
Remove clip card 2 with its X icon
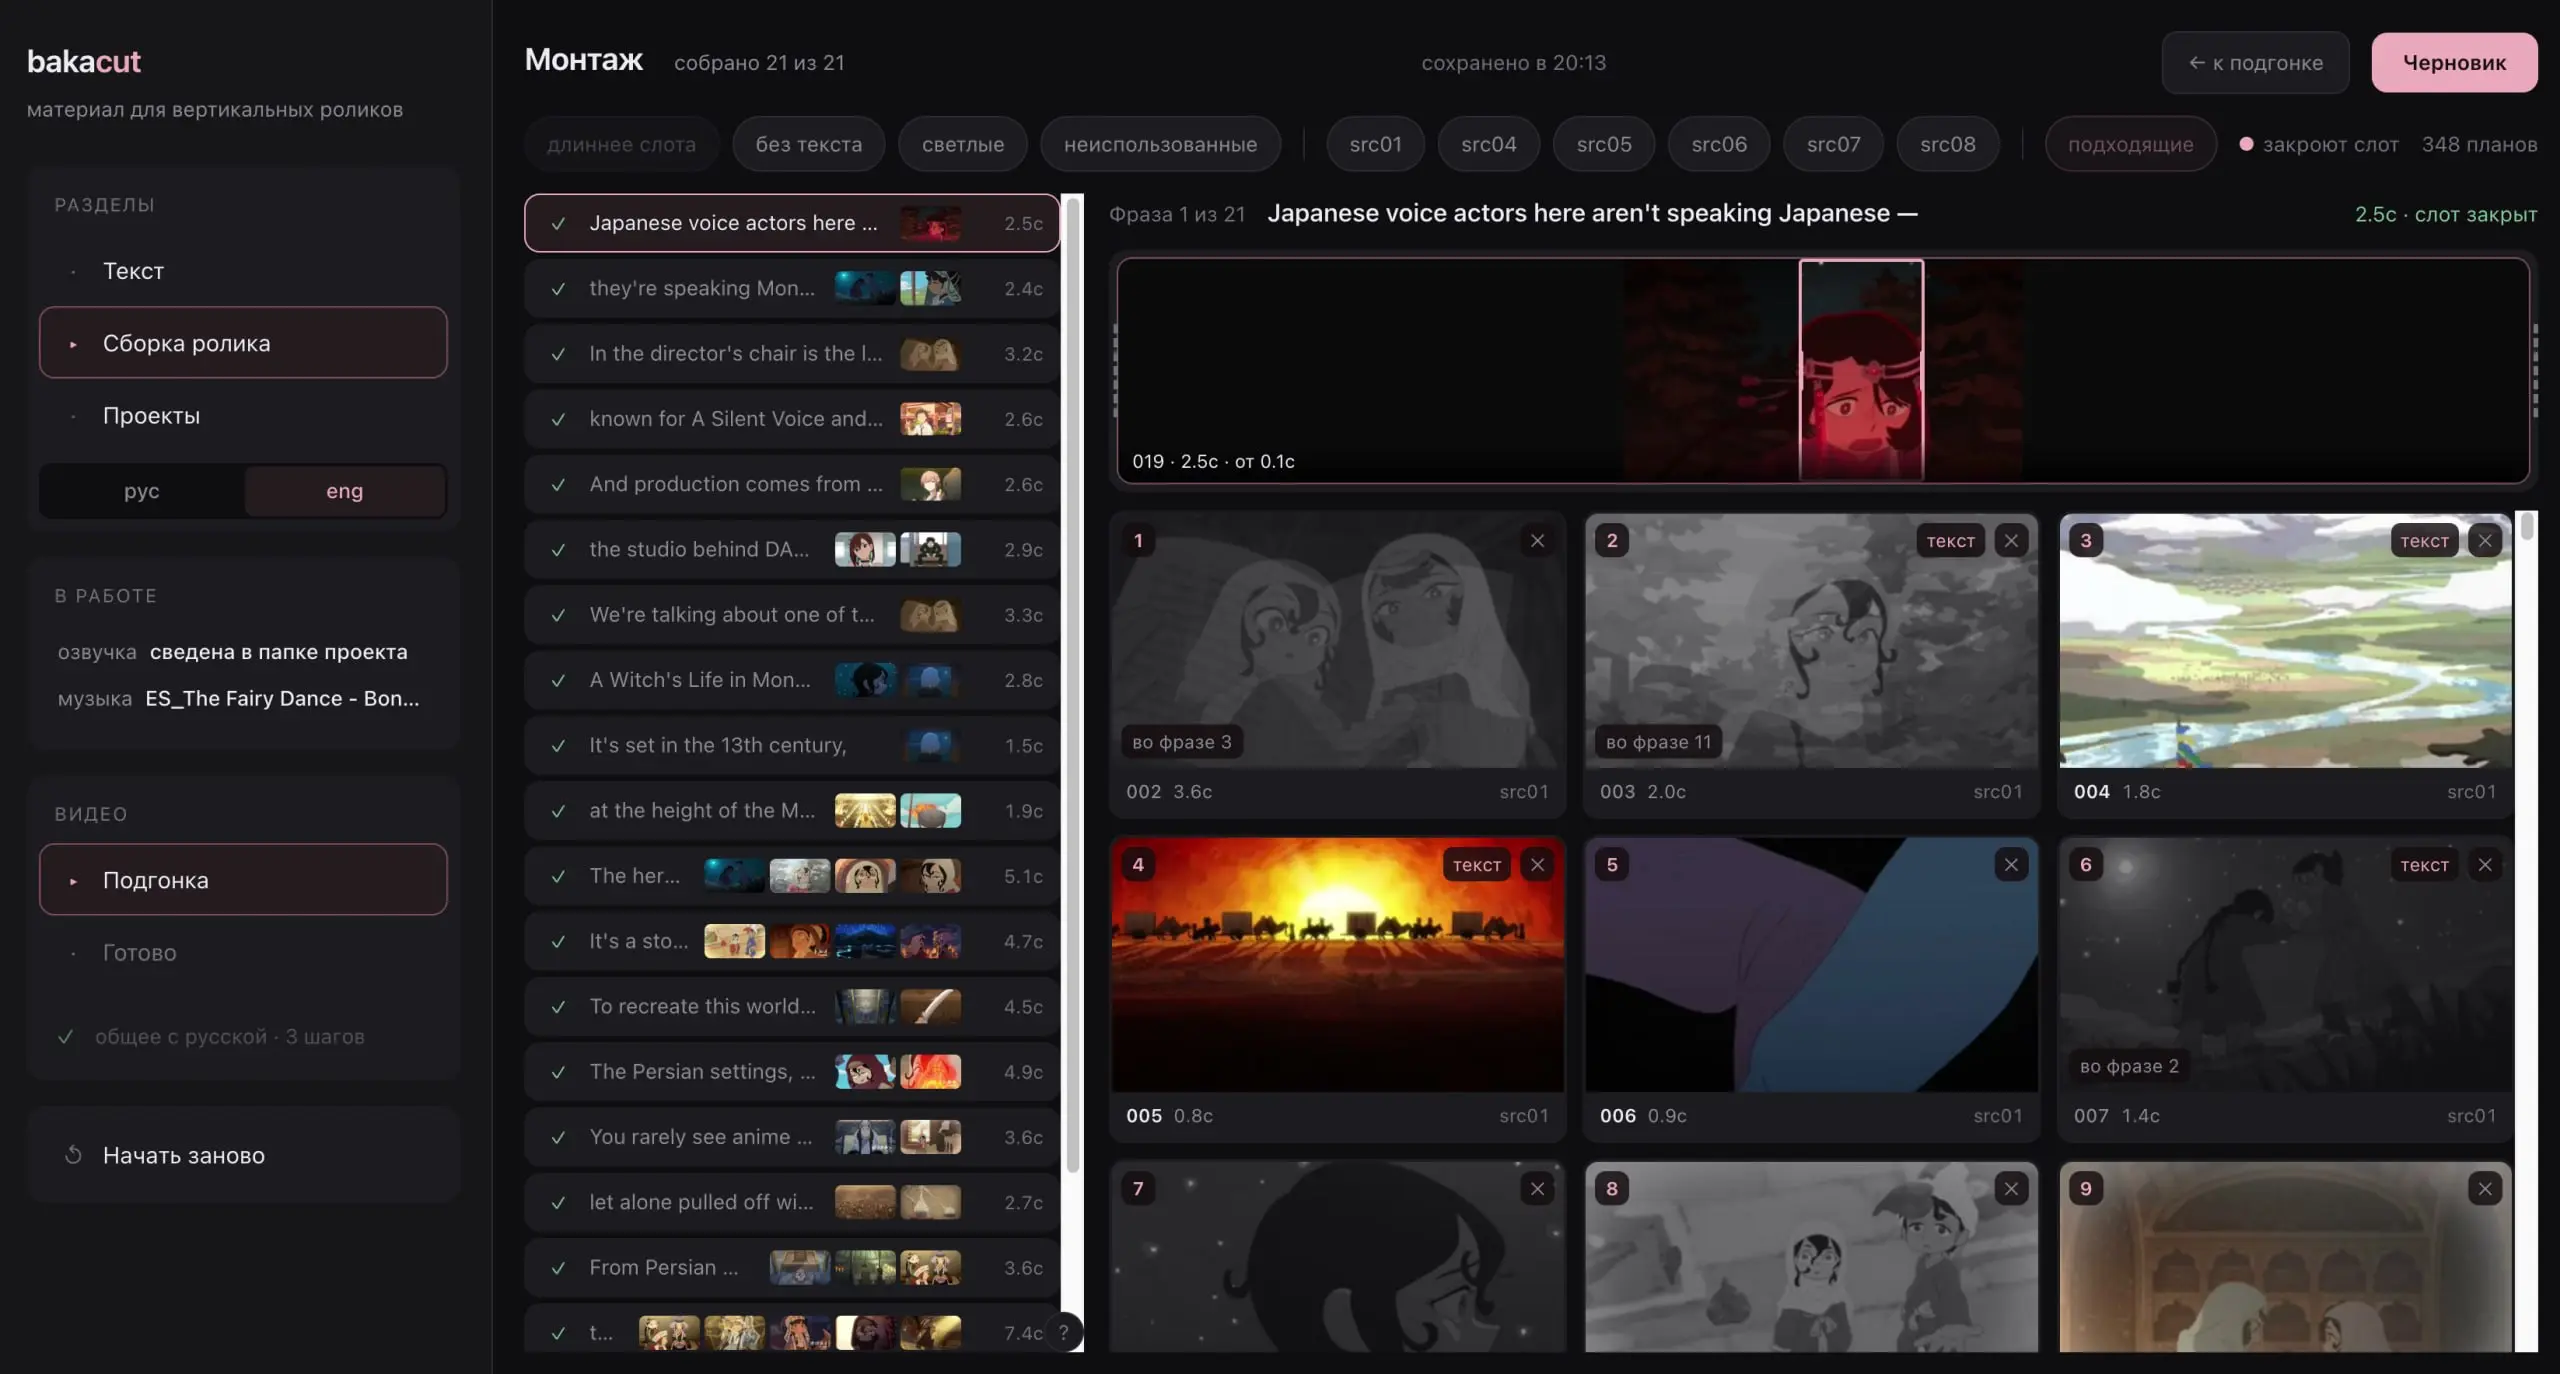pos(2011,541)
